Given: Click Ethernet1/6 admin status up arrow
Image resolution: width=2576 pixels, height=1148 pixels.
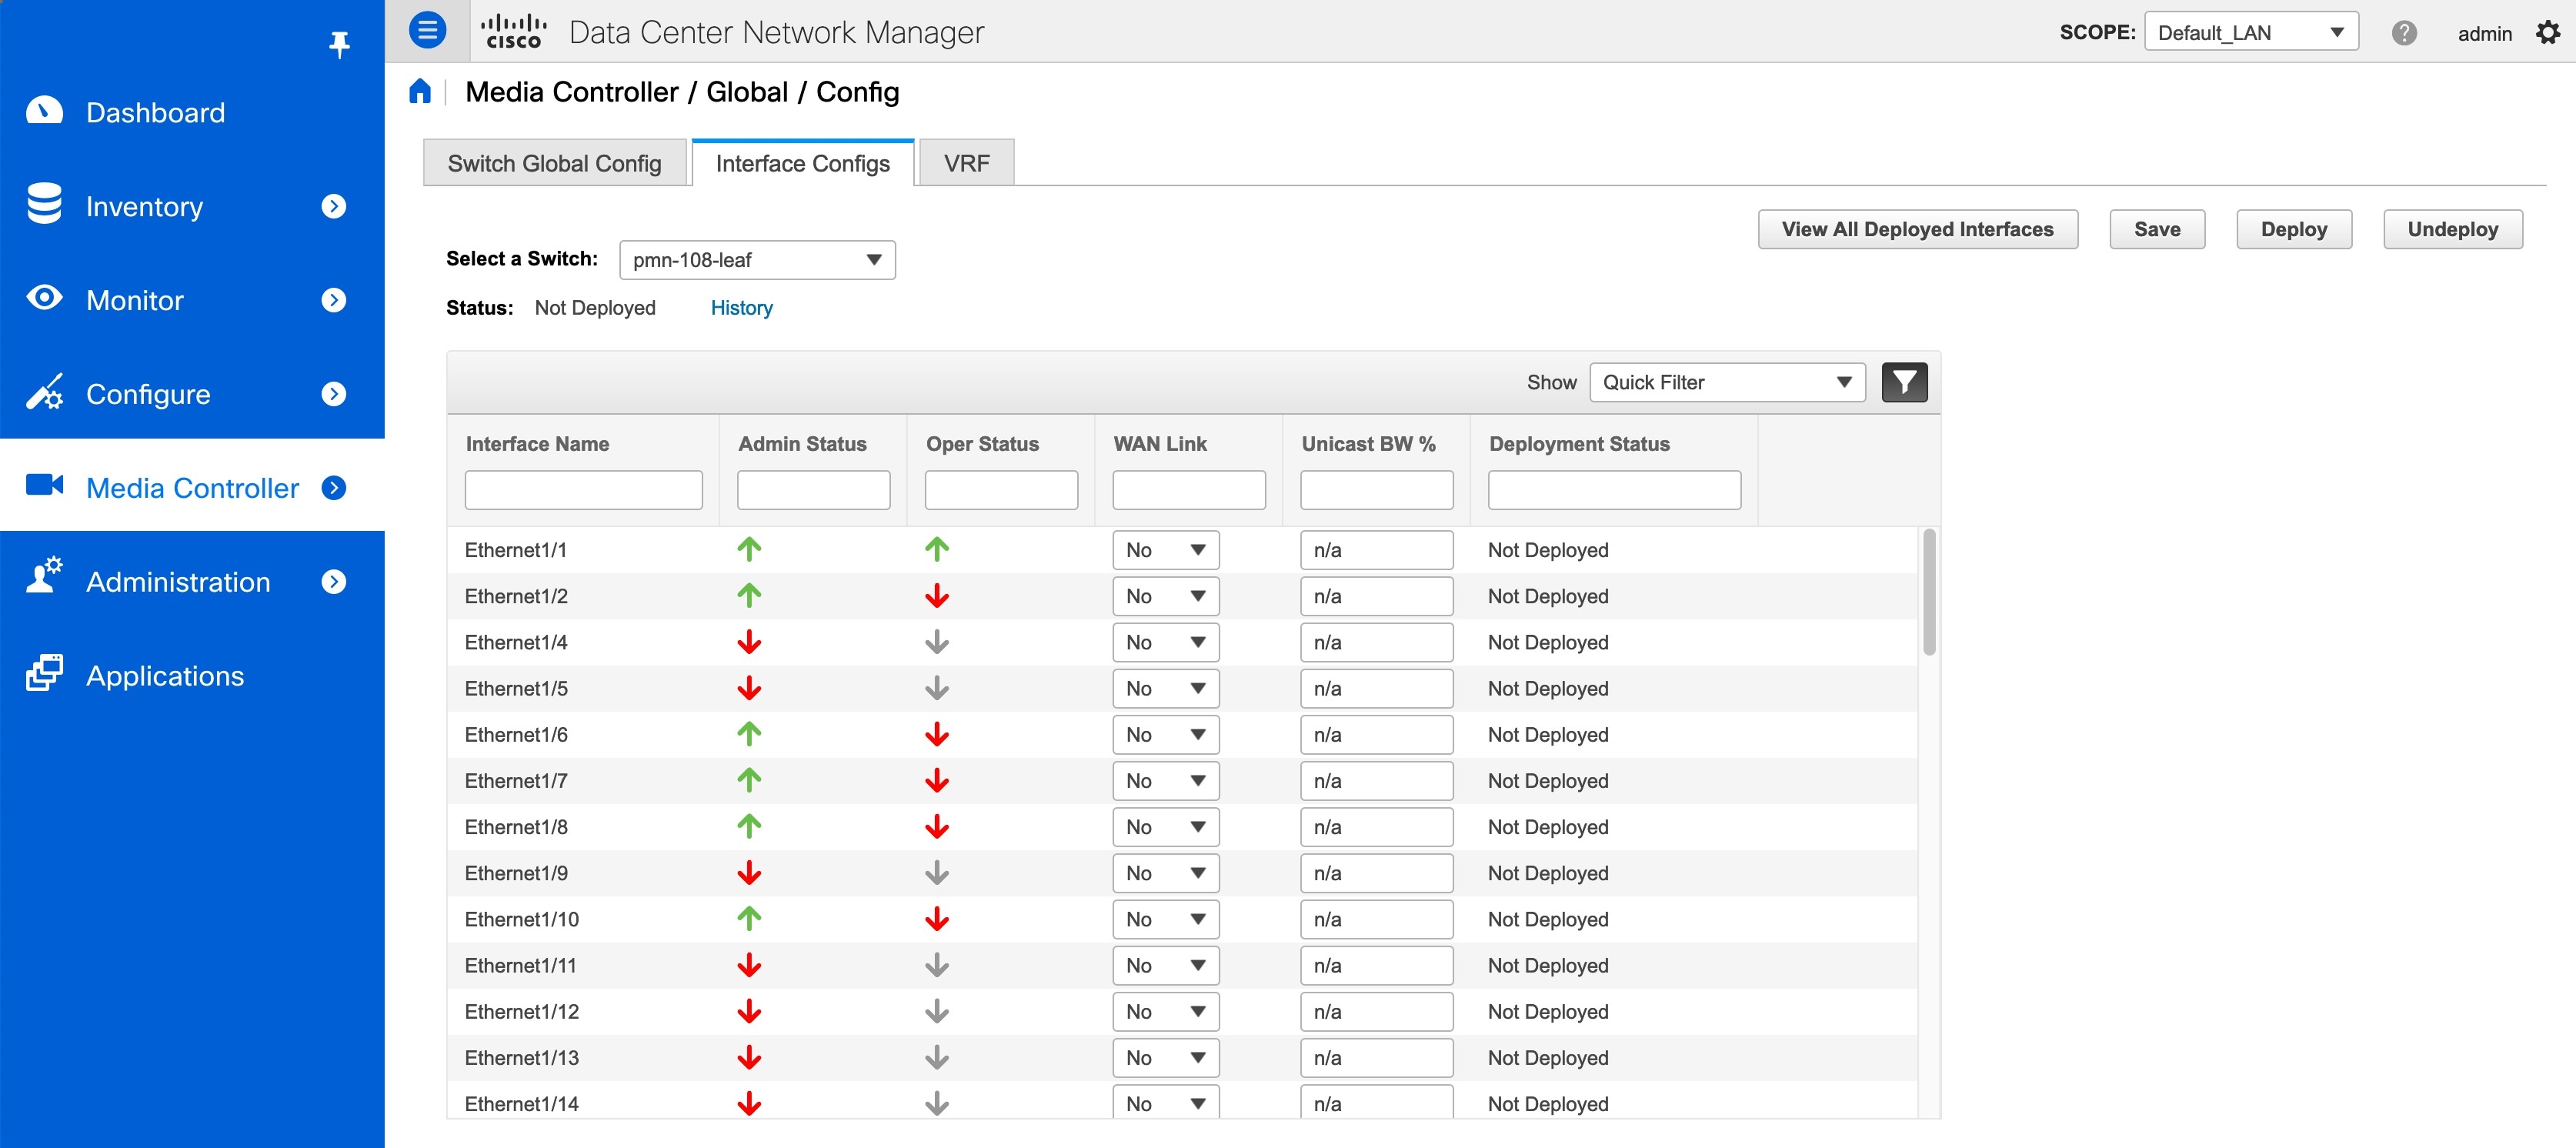Looking at the screenshot, I should 749,734.
